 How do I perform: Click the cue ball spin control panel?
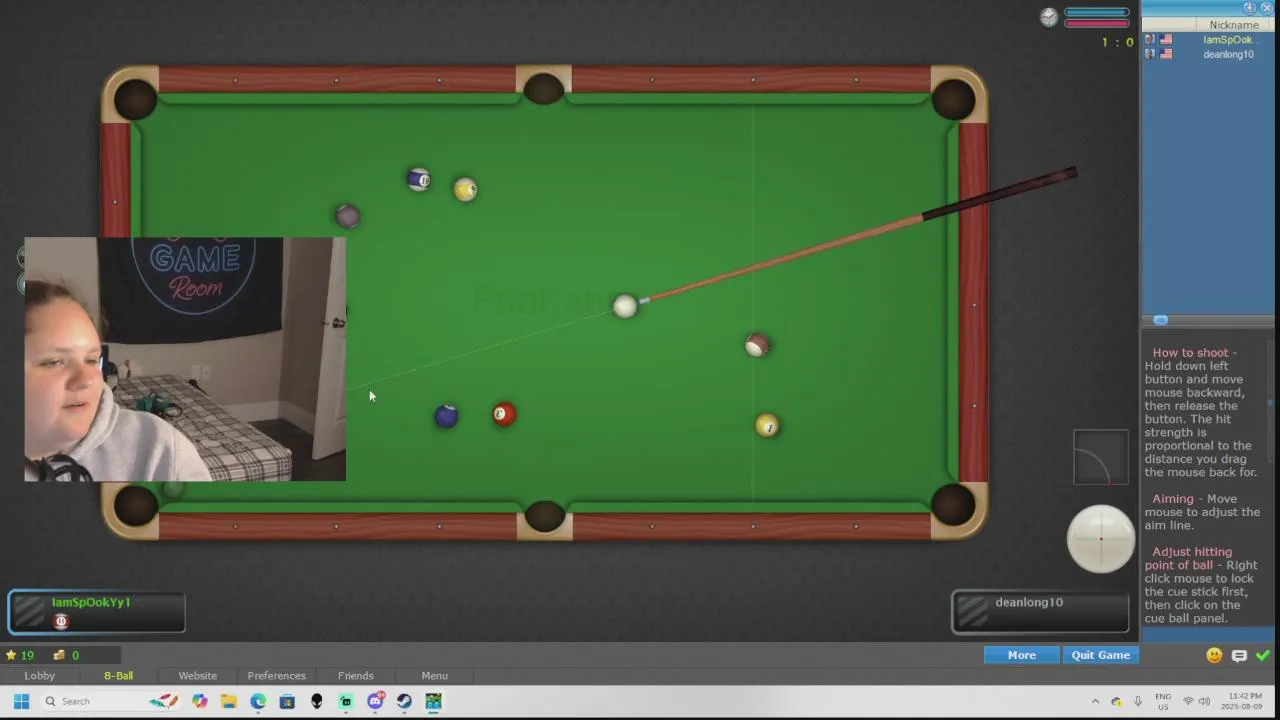(x=1101, y=538)
